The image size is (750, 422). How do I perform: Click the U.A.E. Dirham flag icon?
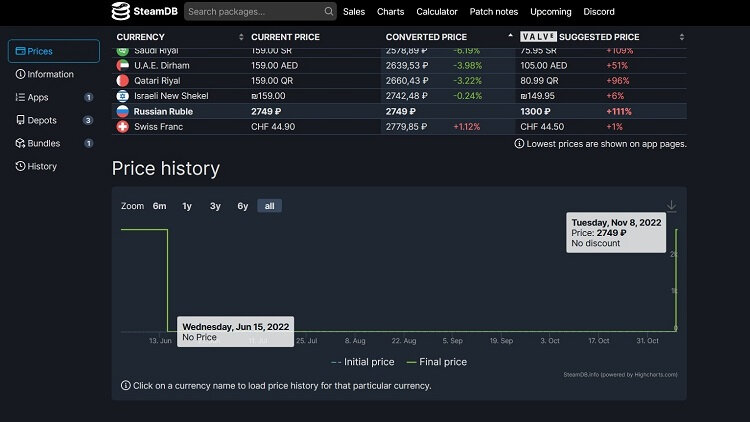tap(123, 66)
